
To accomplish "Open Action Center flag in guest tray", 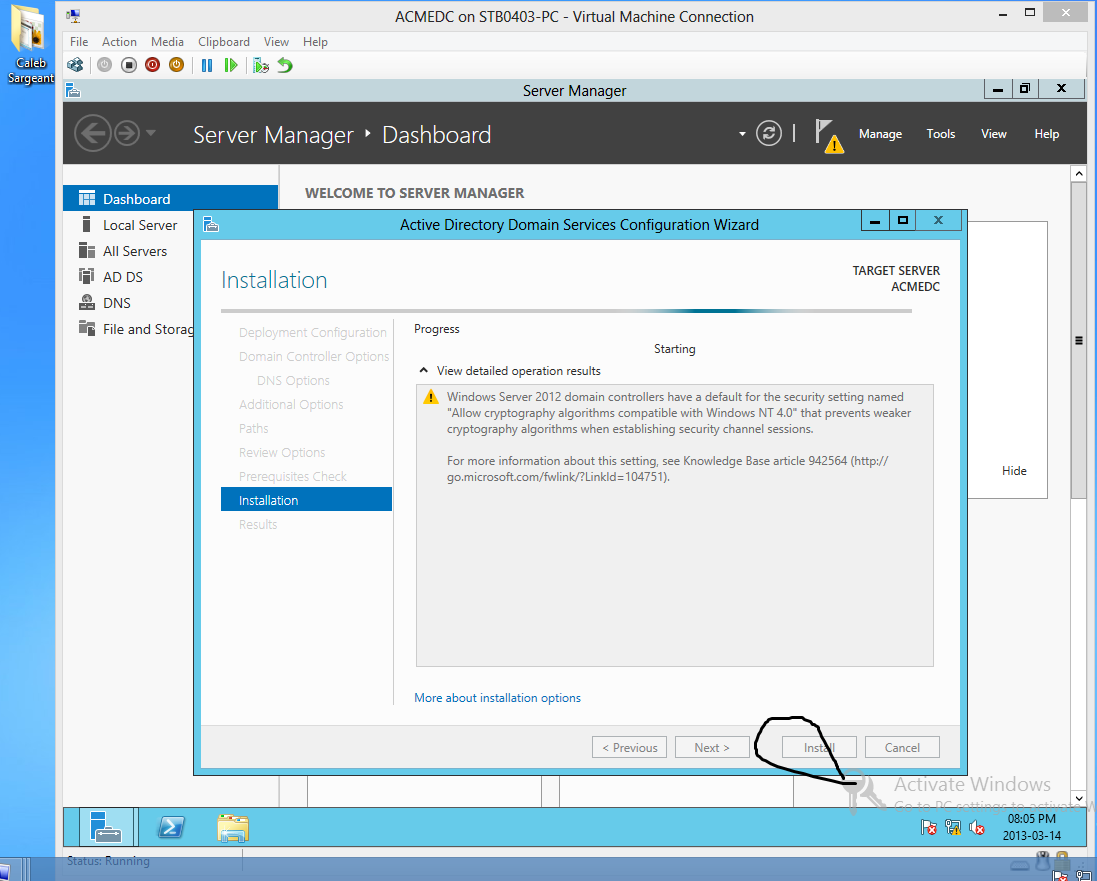I will pos(928,827).
